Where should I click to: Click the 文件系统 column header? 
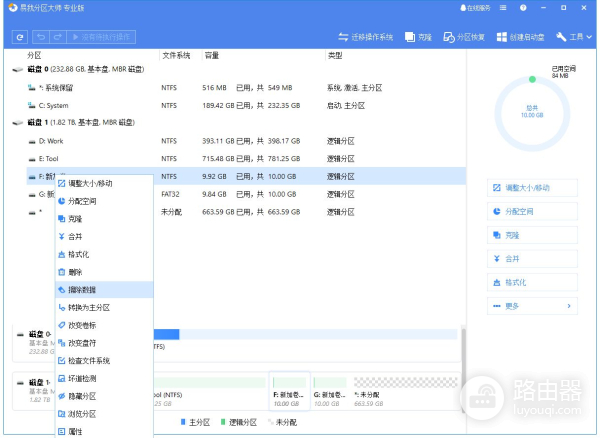coord(176,55)
